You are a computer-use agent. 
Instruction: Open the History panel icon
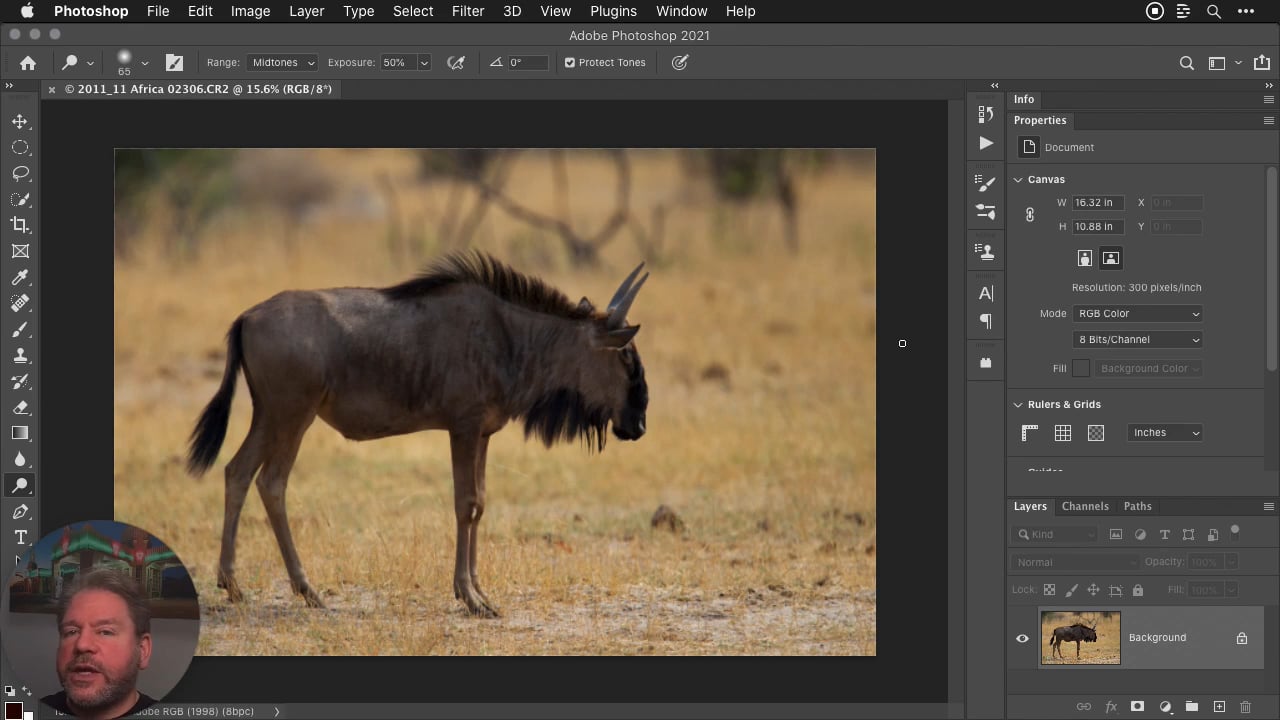[x=986, y=114]
